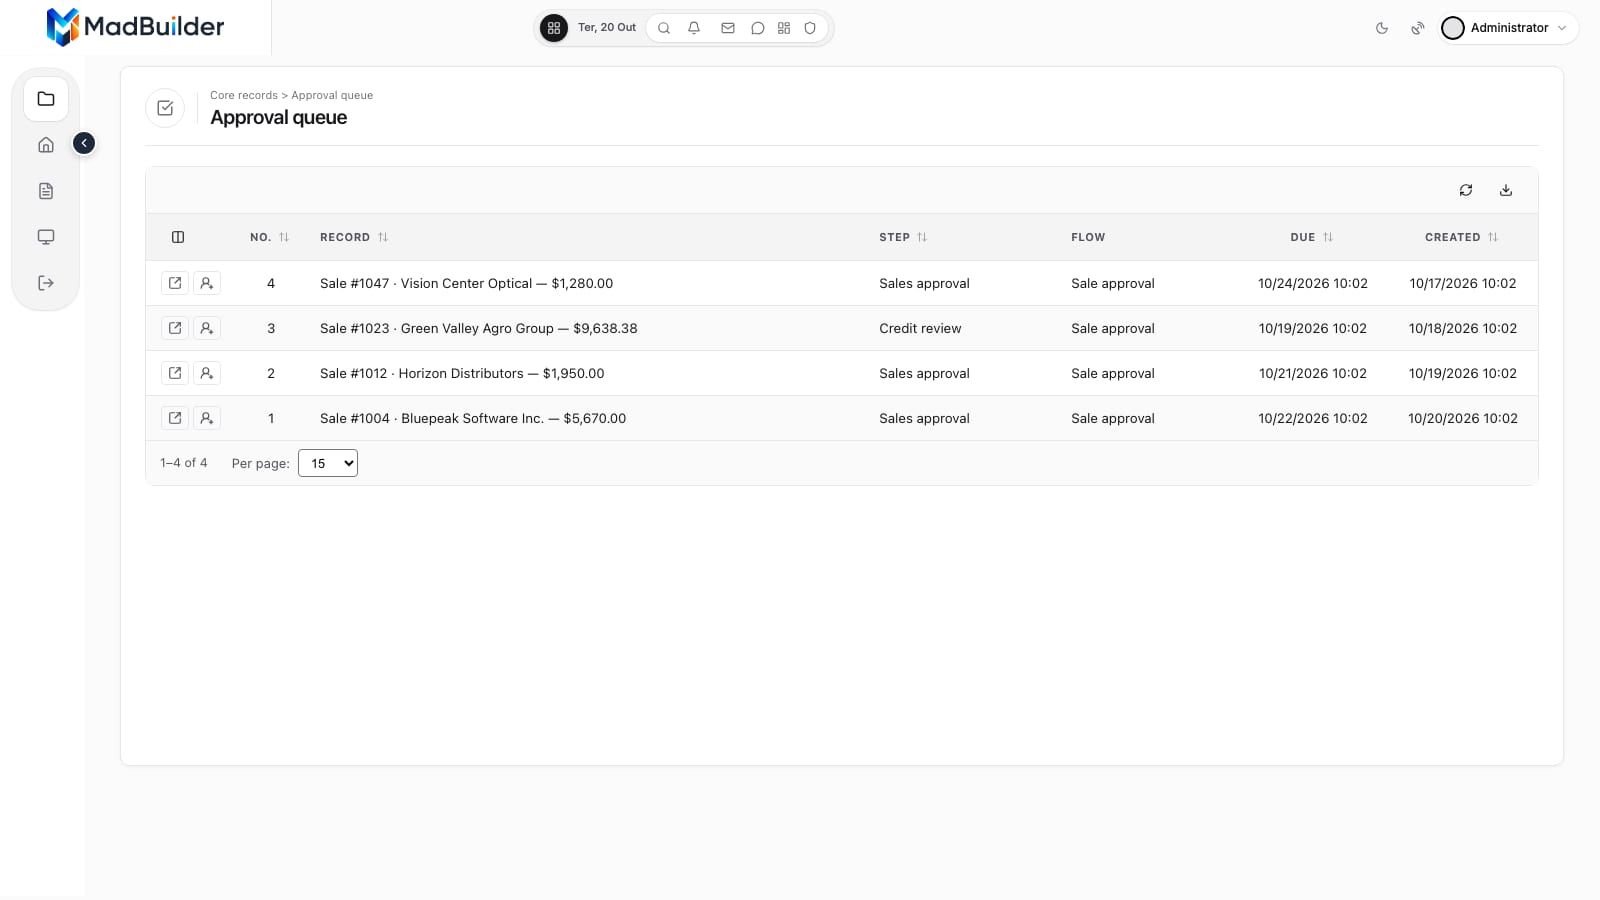Download the approval queue export
The width and height of the screenshot is (1600, 900).
pos(1506,190)
